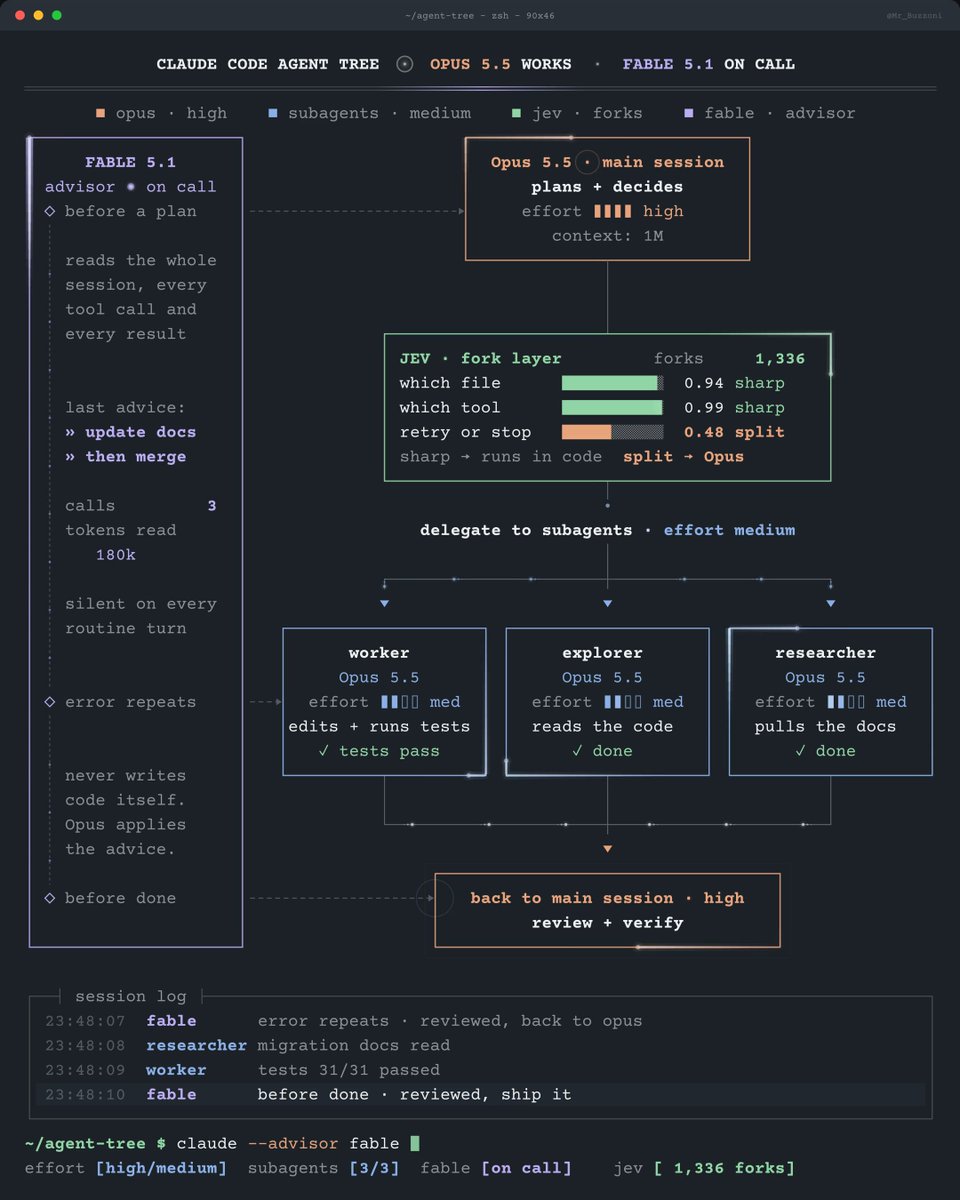
Task: Click the blue down arrow above the worker box
Action: pyautogui.click(x=384, y=604)
